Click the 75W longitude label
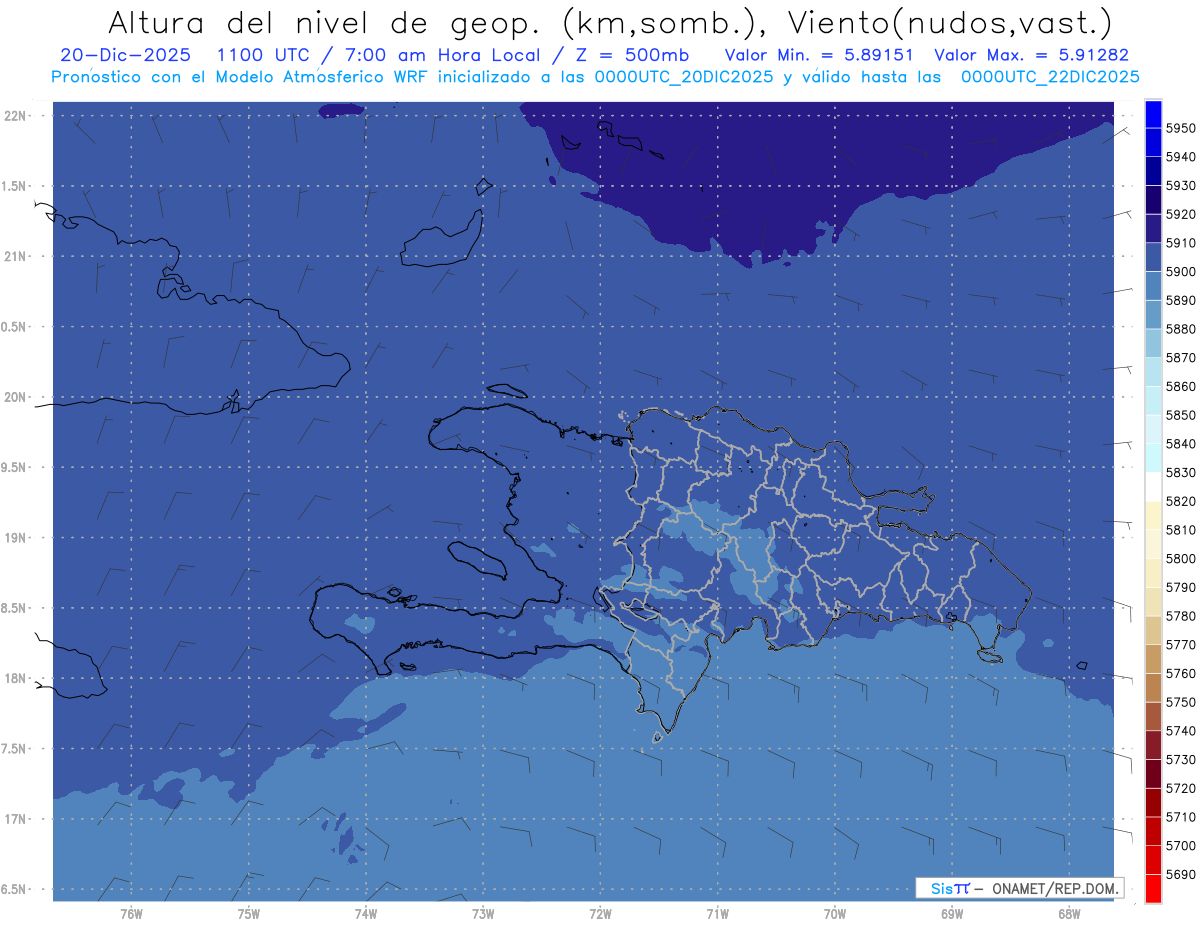1200x927 pixels. (249, 914)
